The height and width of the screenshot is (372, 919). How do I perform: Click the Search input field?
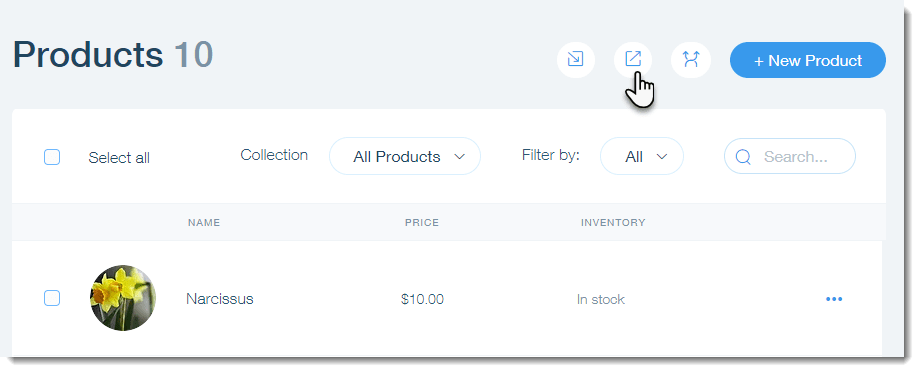click(790, 156)
